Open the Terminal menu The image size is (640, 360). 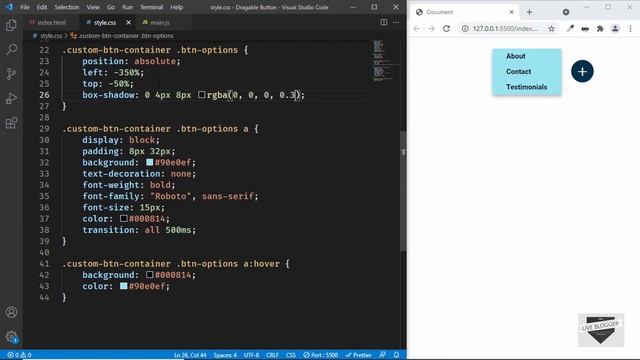(x=151, y=7)
